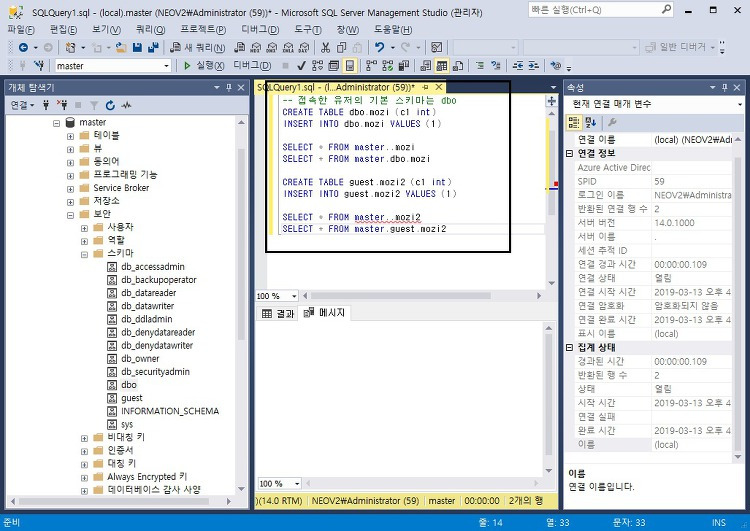Image resolution: width=750 pixels, height=531 pixels.
Task: Open the Activity Monitor toolbar icon
Action: 436,47
